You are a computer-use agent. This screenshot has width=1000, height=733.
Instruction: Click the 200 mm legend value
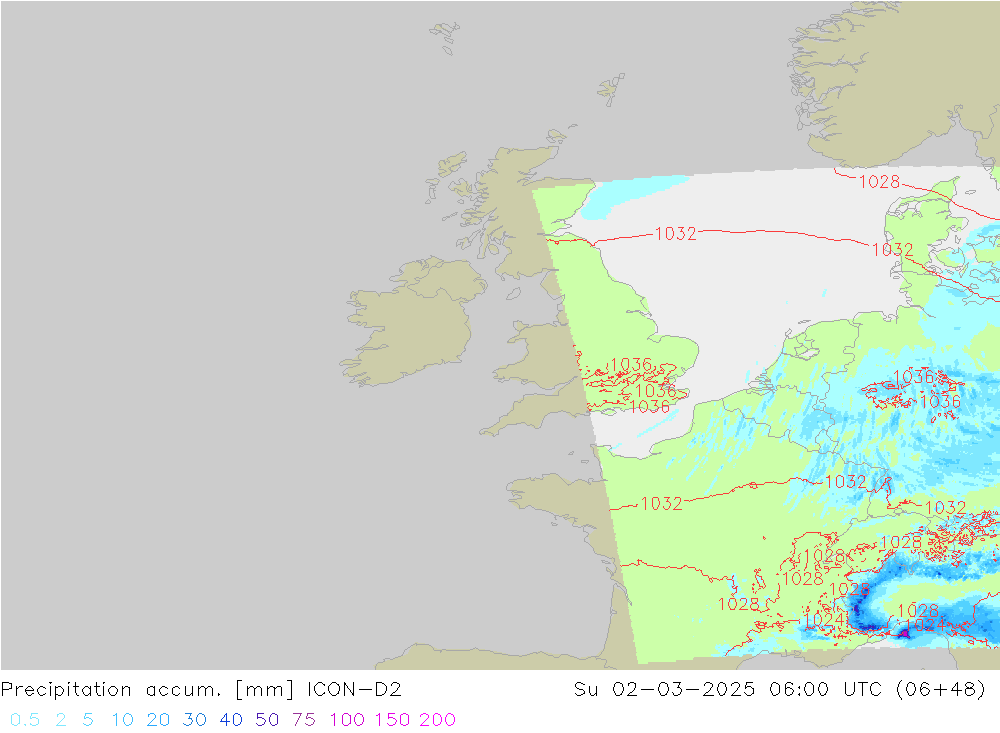(438, 720)
